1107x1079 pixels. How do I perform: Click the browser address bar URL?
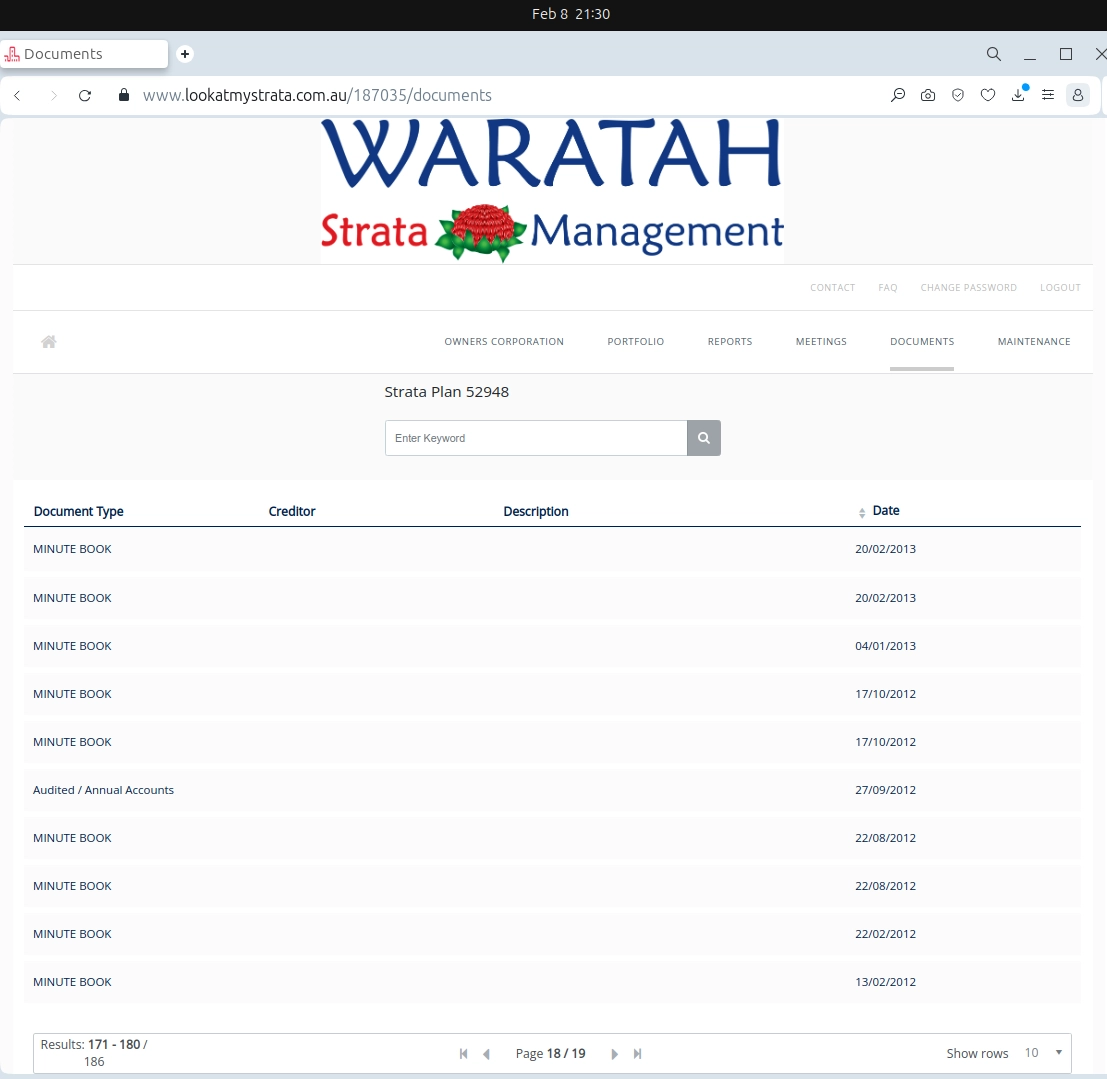[317, 95]
